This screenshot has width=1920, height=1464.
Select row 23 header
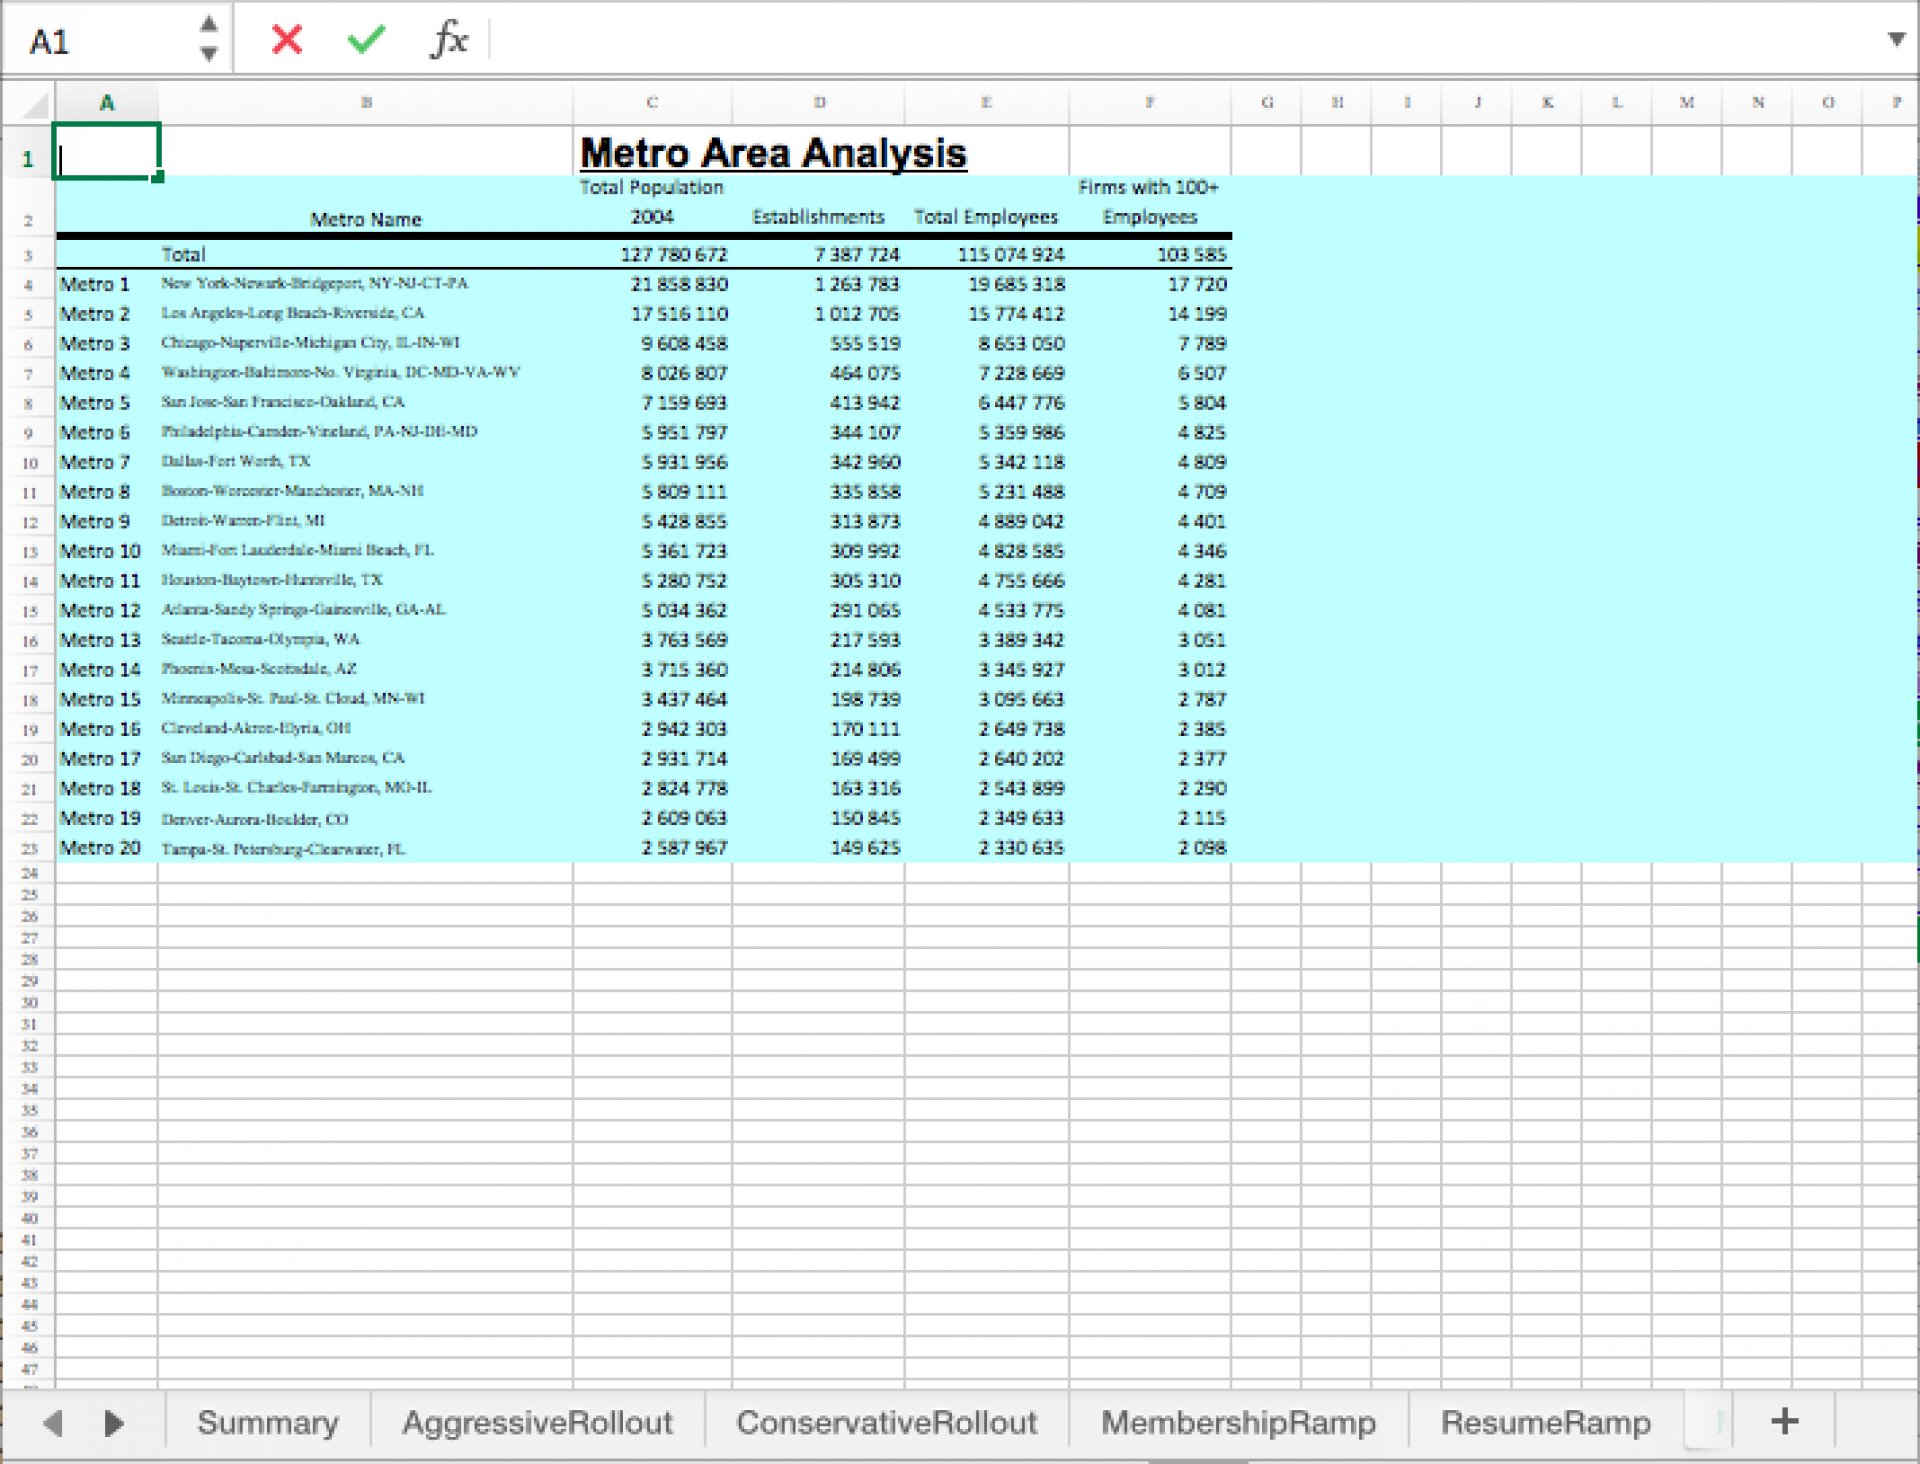(x=28, y=849)
